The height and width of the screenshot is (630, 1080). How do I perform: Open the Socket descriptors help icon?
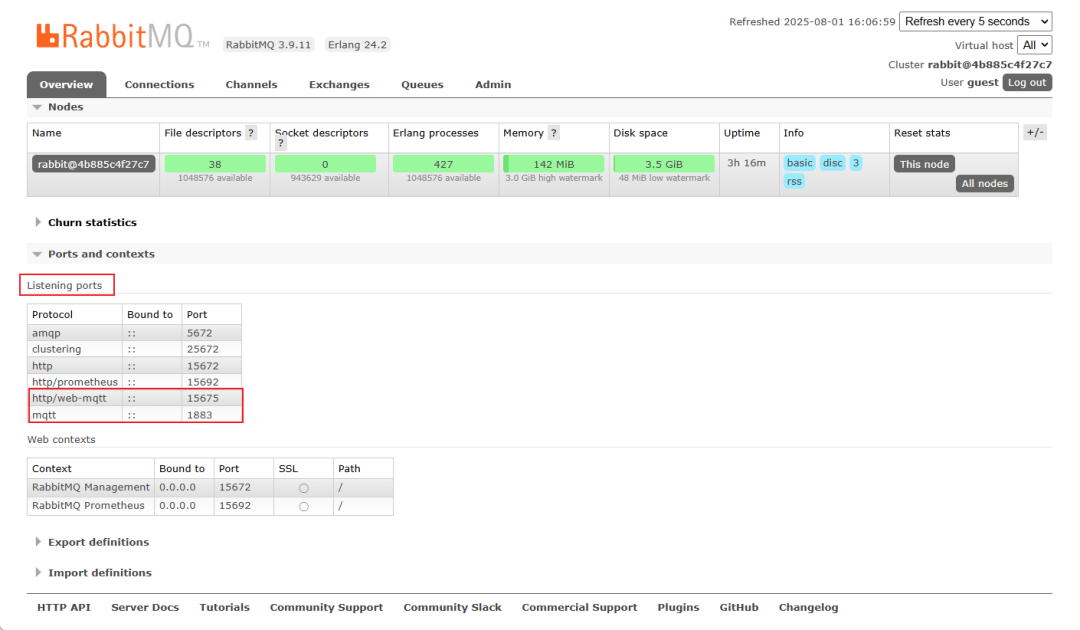[x=280, y=142]
